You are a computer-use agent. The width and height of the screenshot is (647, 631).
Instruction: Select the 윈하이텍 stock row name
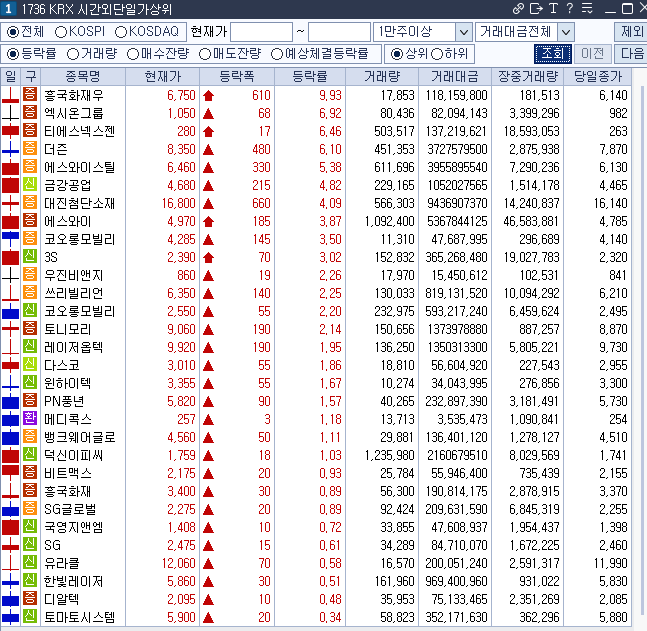(x=68, y=383)
